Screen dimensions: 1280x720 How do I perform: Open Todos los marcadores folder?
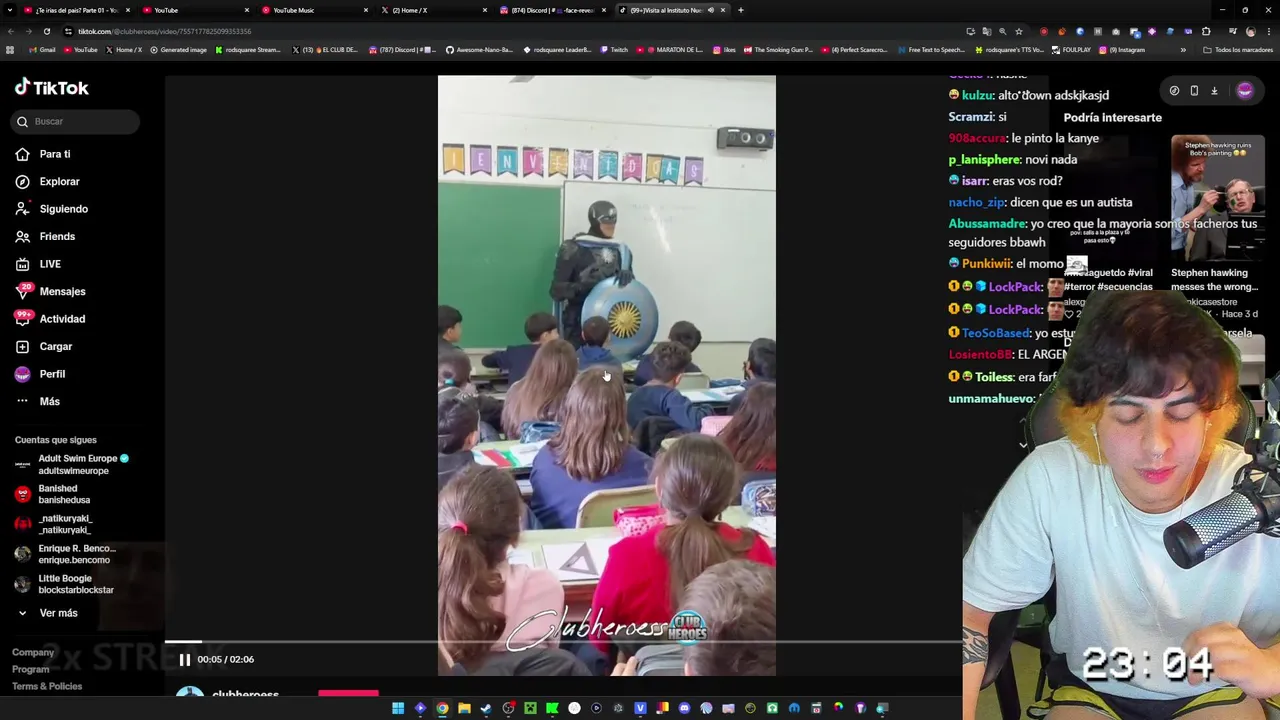click(x=1239, y=50)
